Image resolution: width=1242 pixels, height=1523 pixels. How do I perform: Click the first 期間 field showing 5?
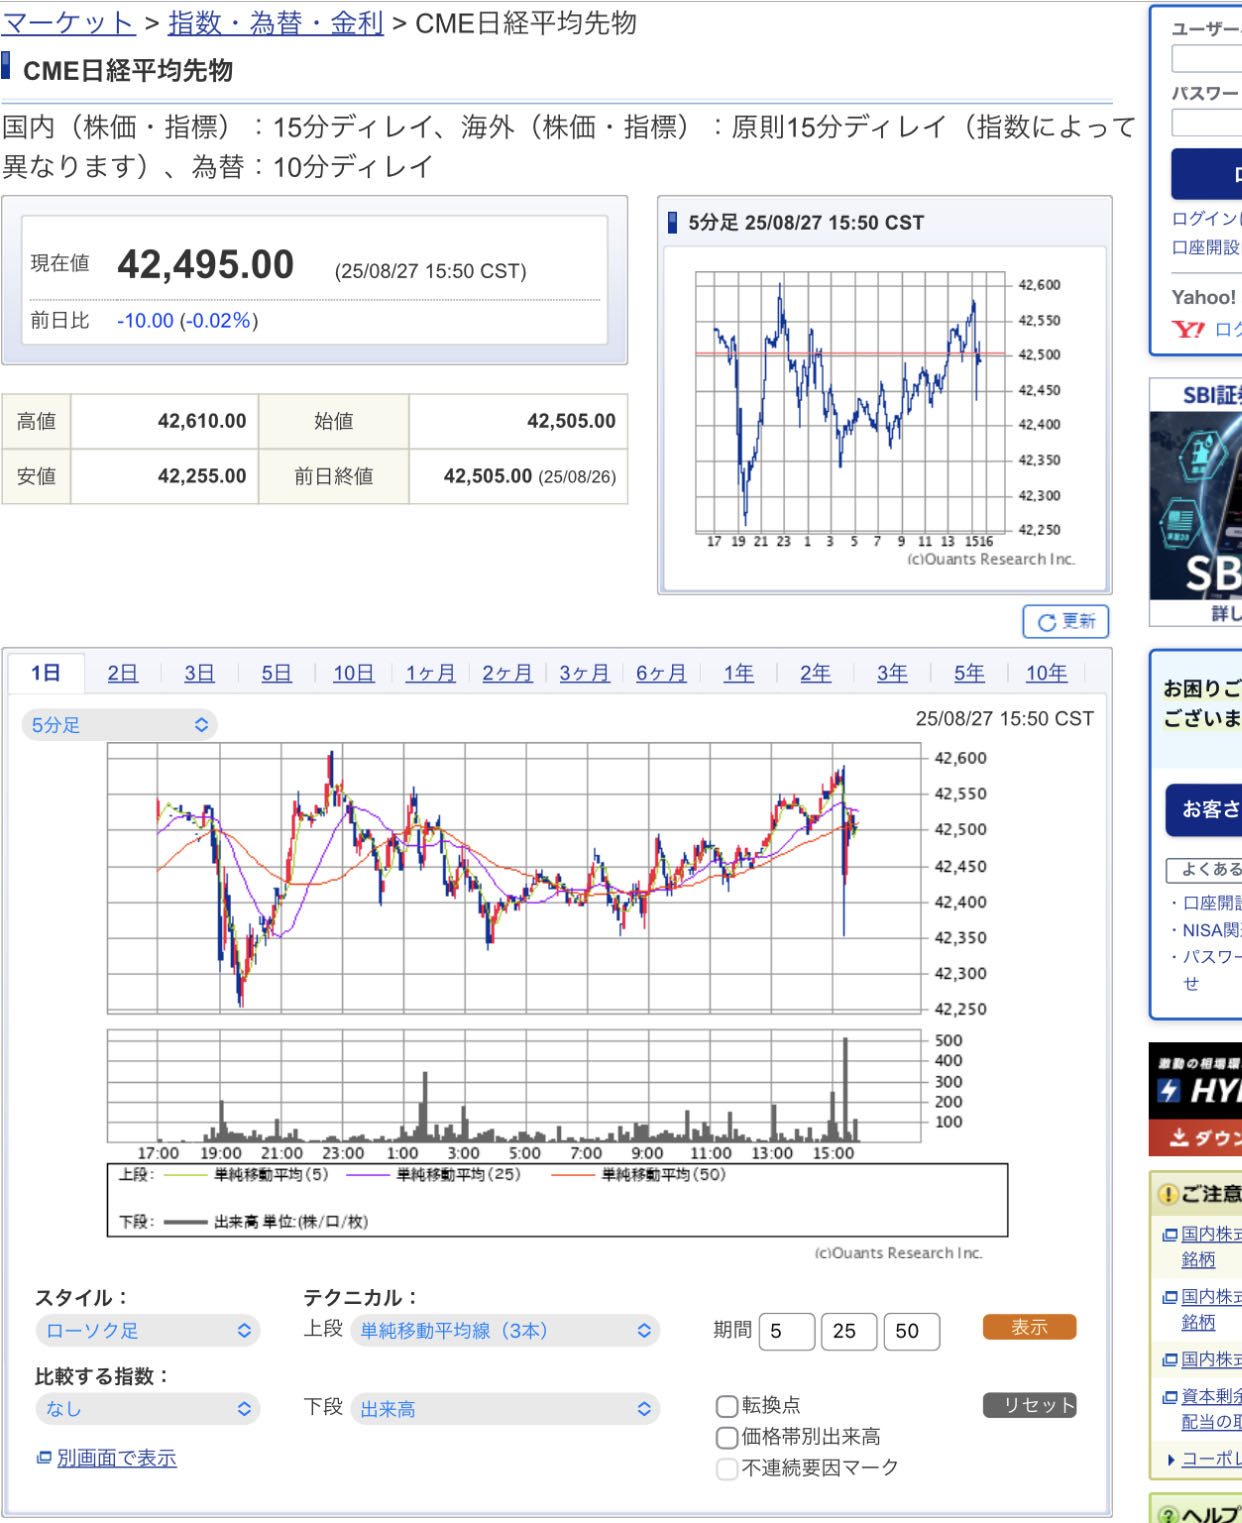pyautogui.click(x=787, y=1331)
